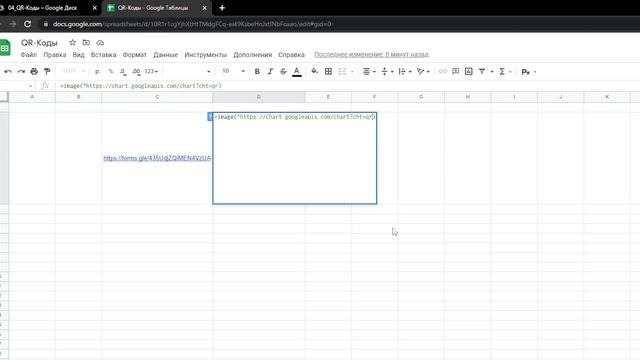The image size is (640, 360).
Task: Click the Undo arrow in toolbar
Action: click(x=8, y=71)
